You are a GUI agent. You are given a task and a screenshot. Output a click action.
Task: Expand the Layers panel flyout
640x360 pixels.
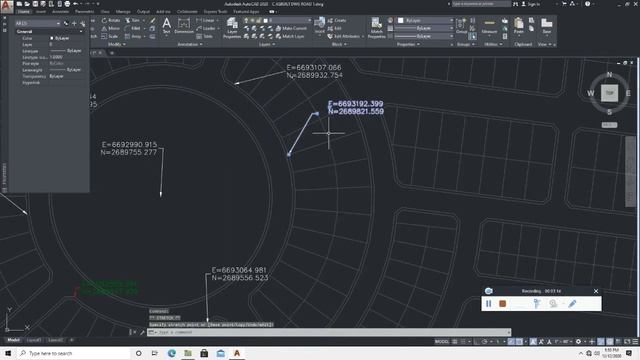pos(267,44)
